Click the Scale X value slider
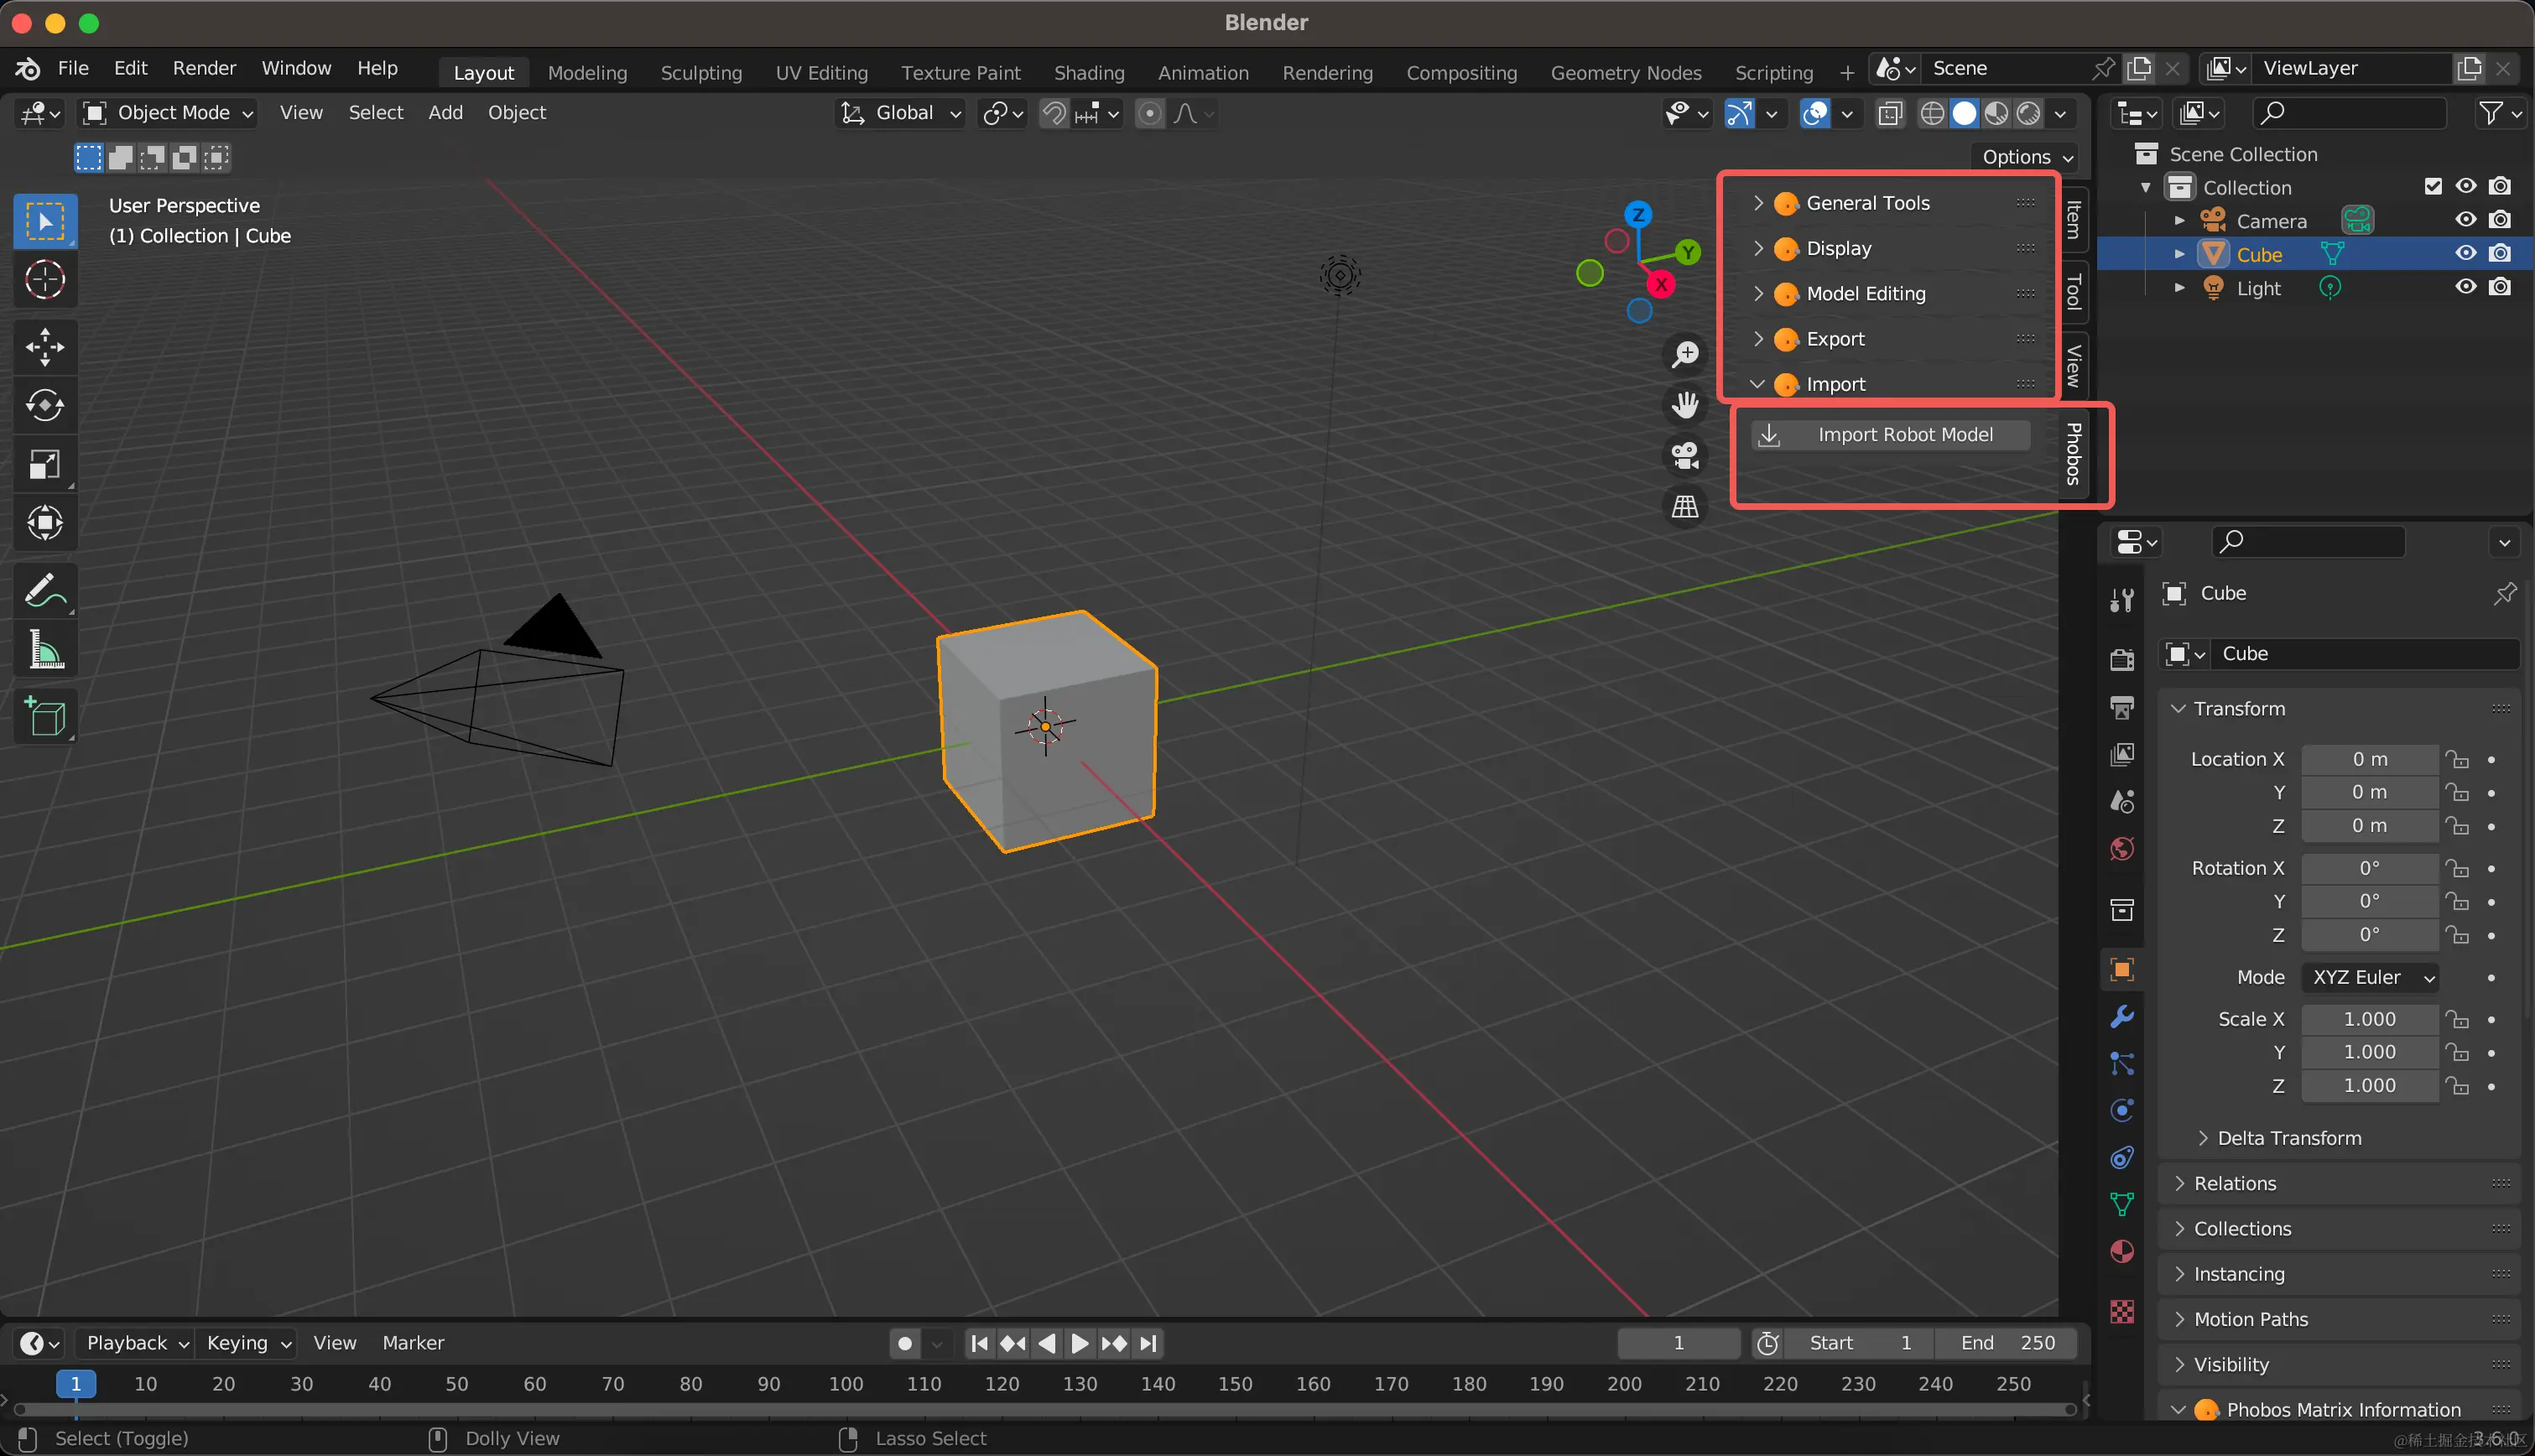The image size is (2535, 1456). point(2369,1019)
